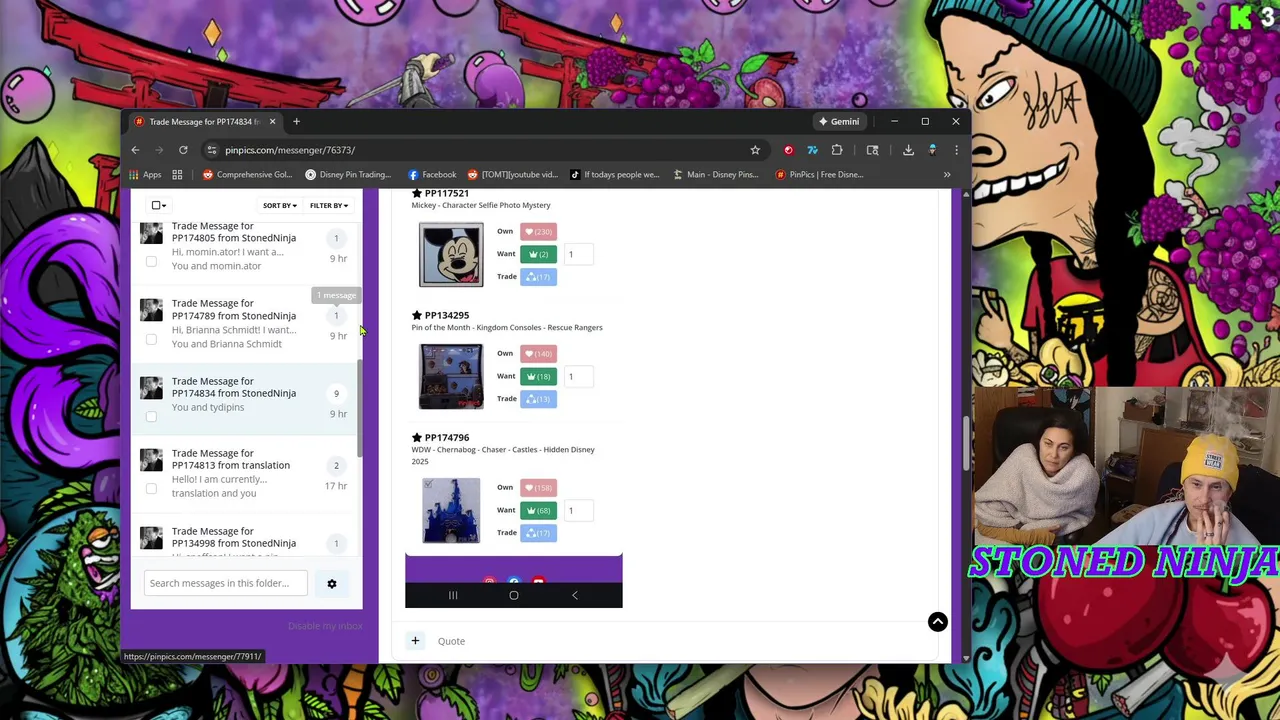Tap the phone home circle button

[514, 595]
